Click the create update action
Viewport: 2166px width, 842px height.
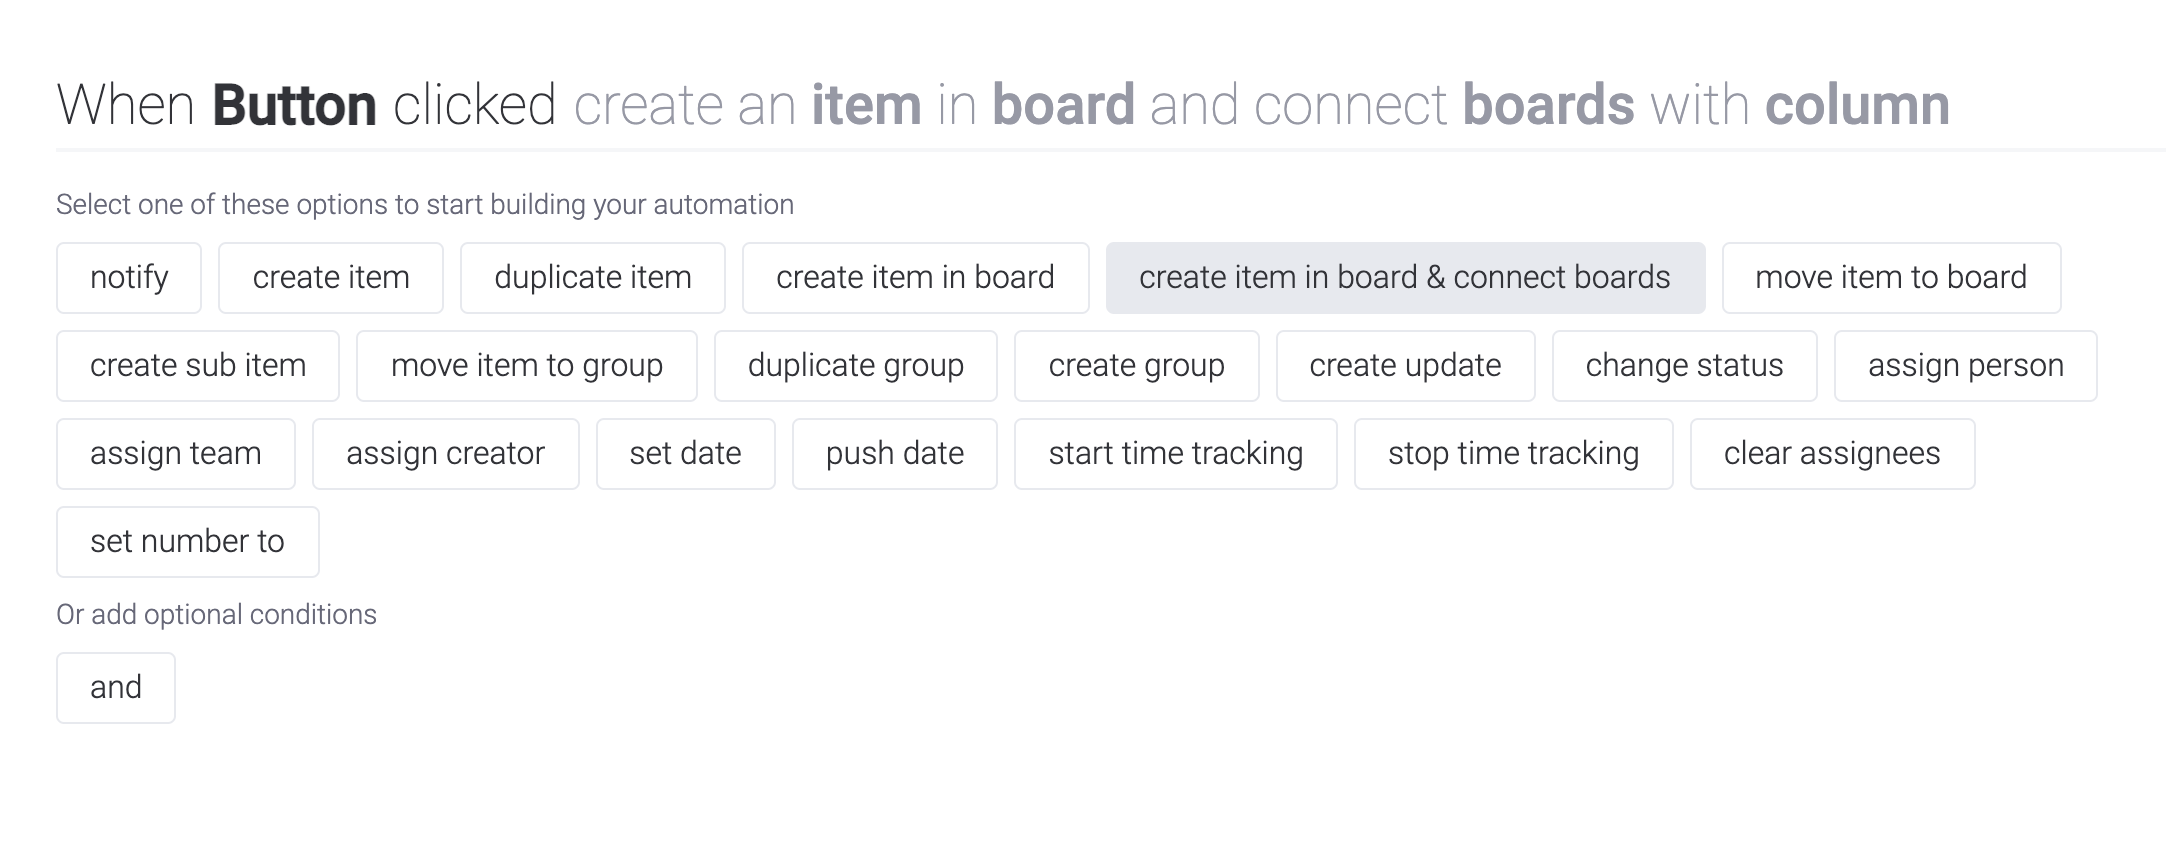(1405, 366)
